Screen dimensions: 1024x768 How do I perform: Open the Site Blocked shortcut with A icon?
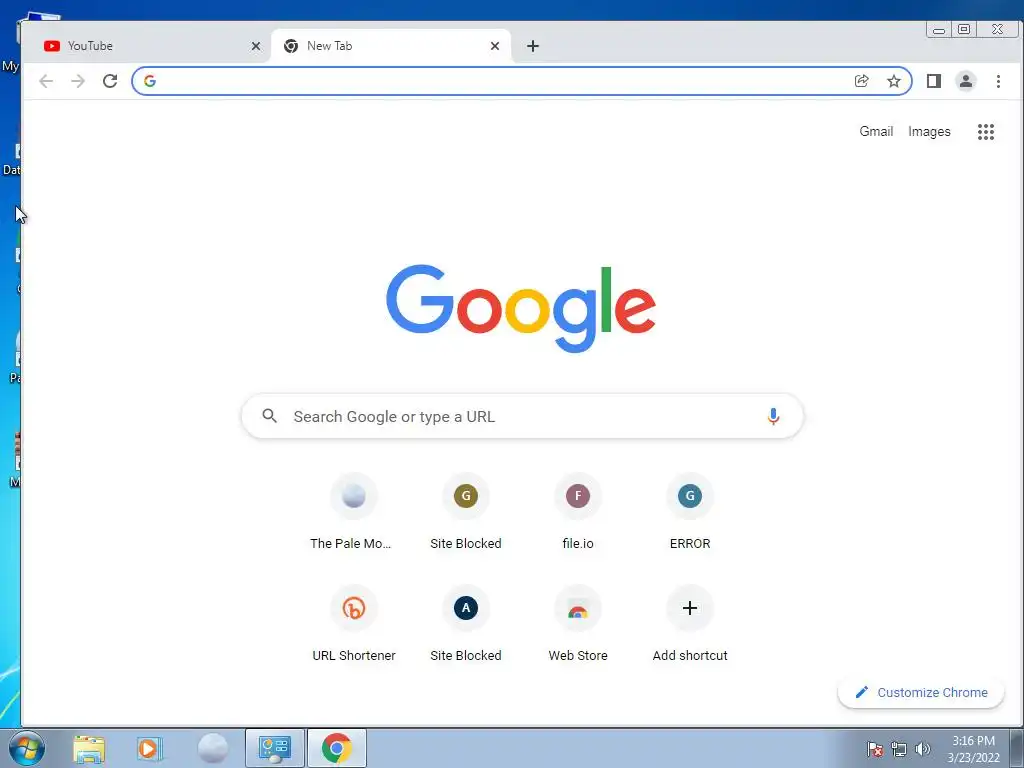tap(466, 625)
